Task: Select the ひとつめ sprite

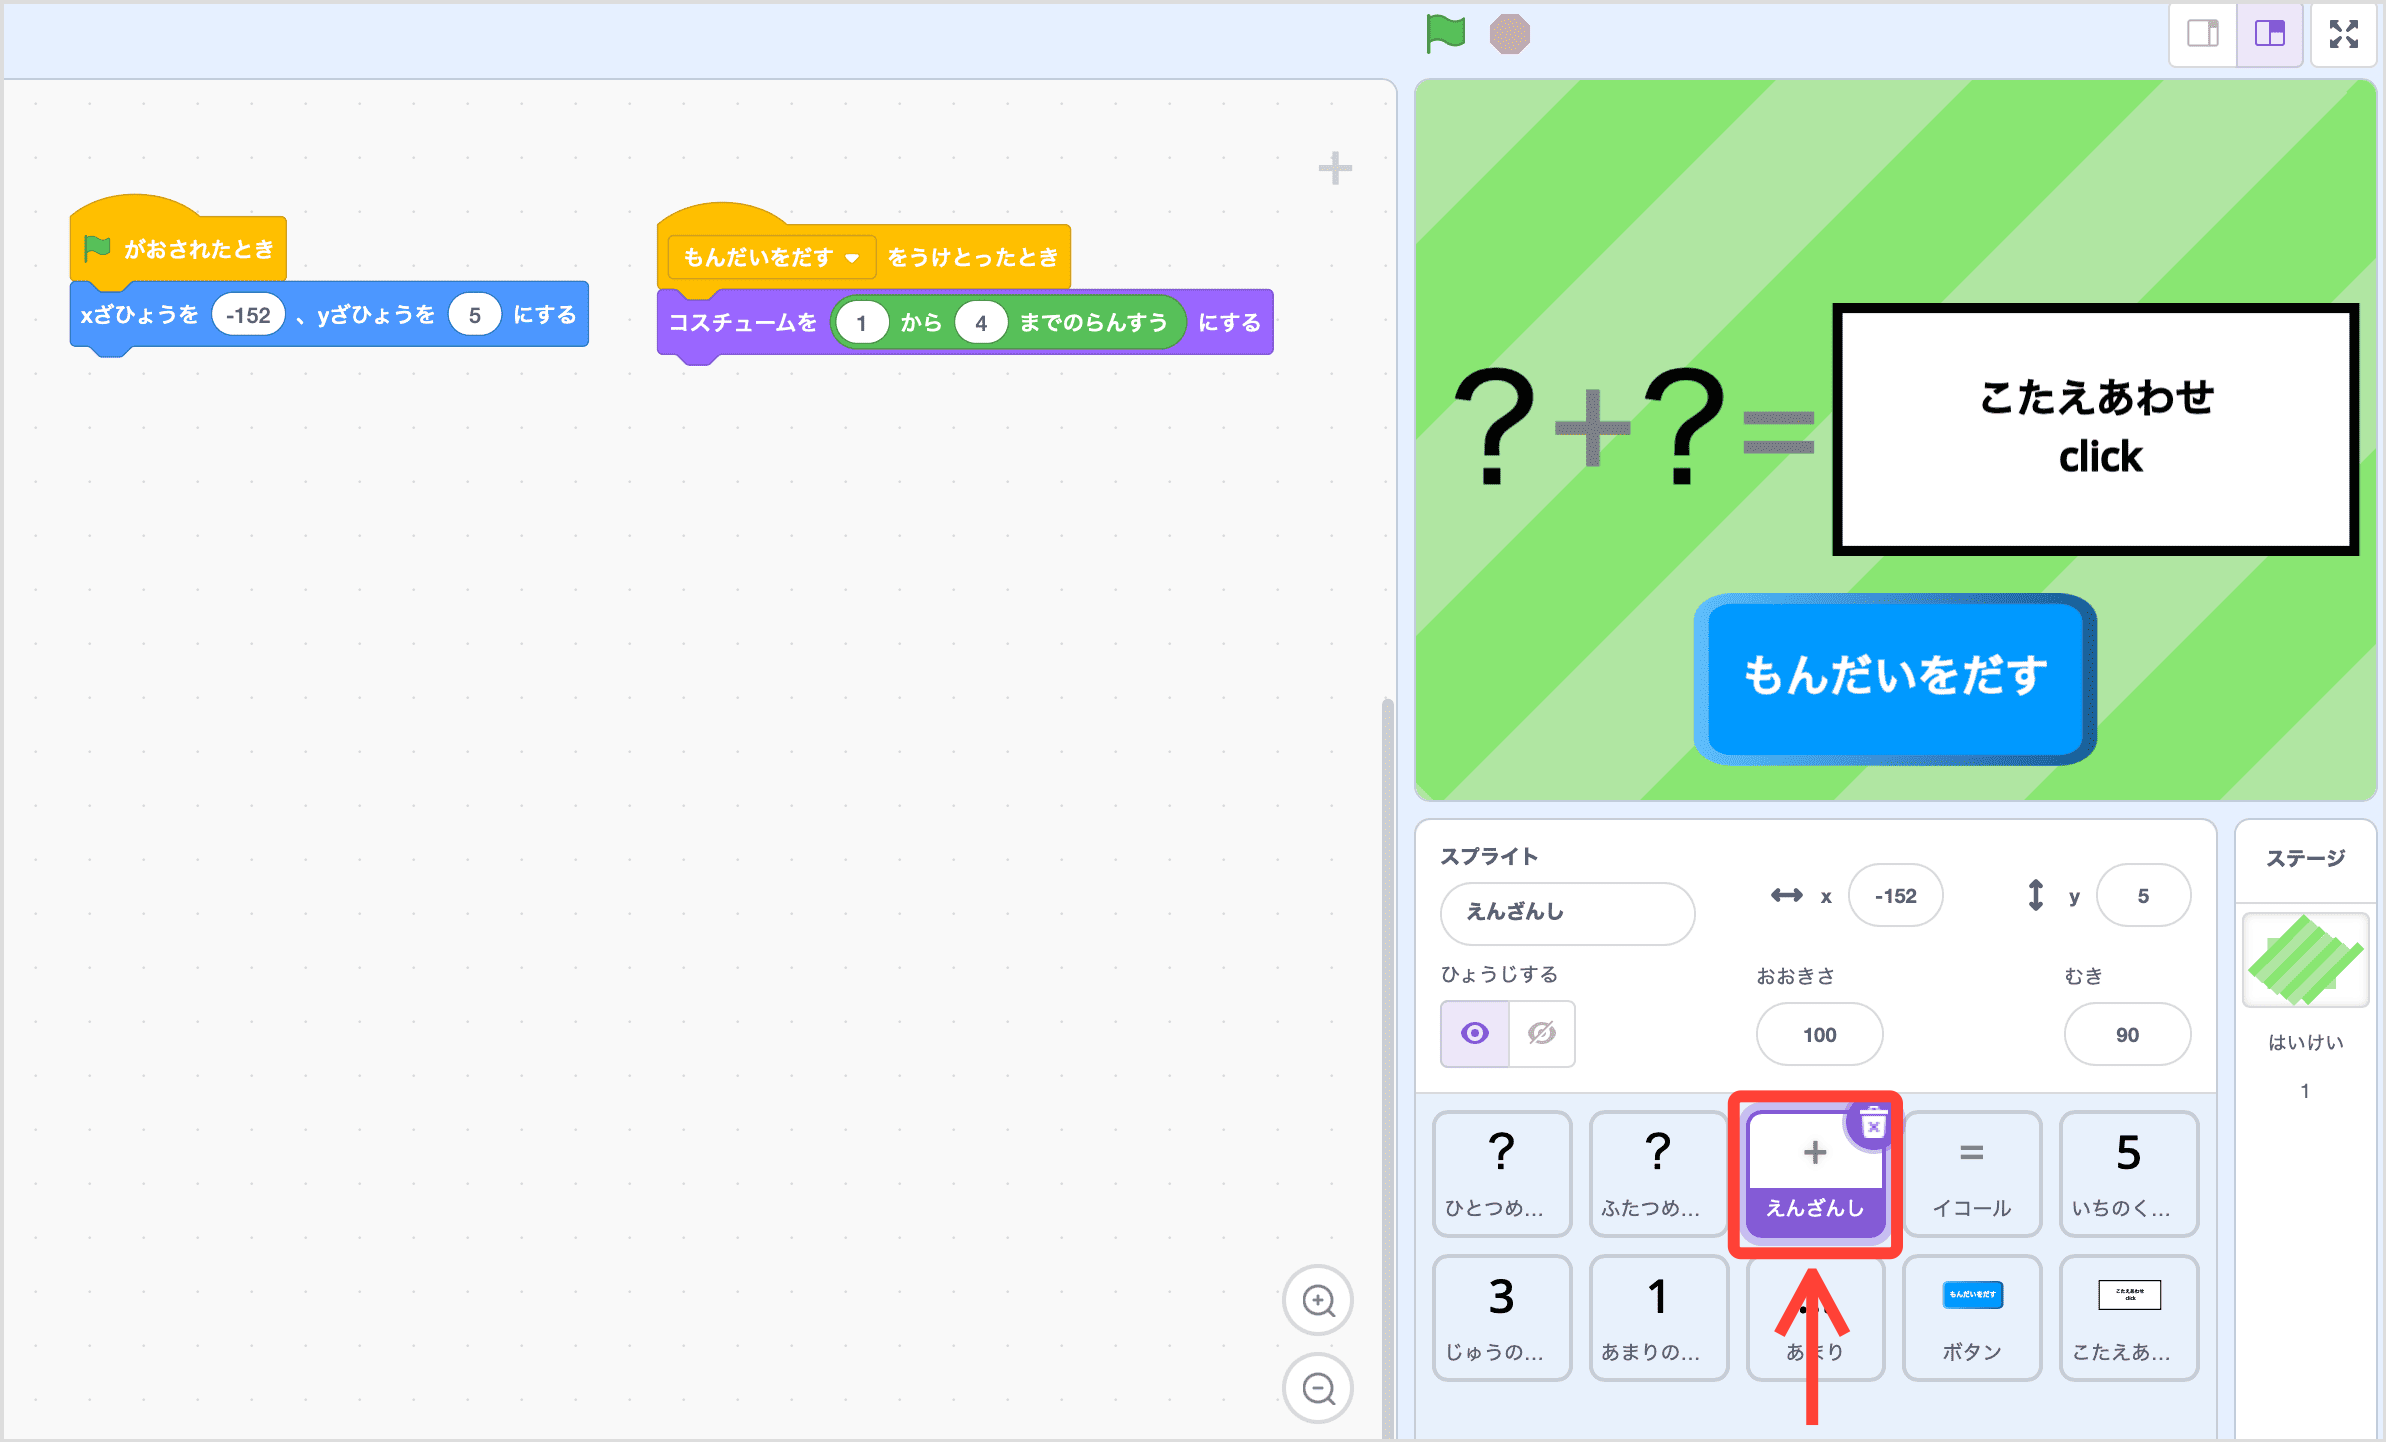Action: click(1501, 1175)
